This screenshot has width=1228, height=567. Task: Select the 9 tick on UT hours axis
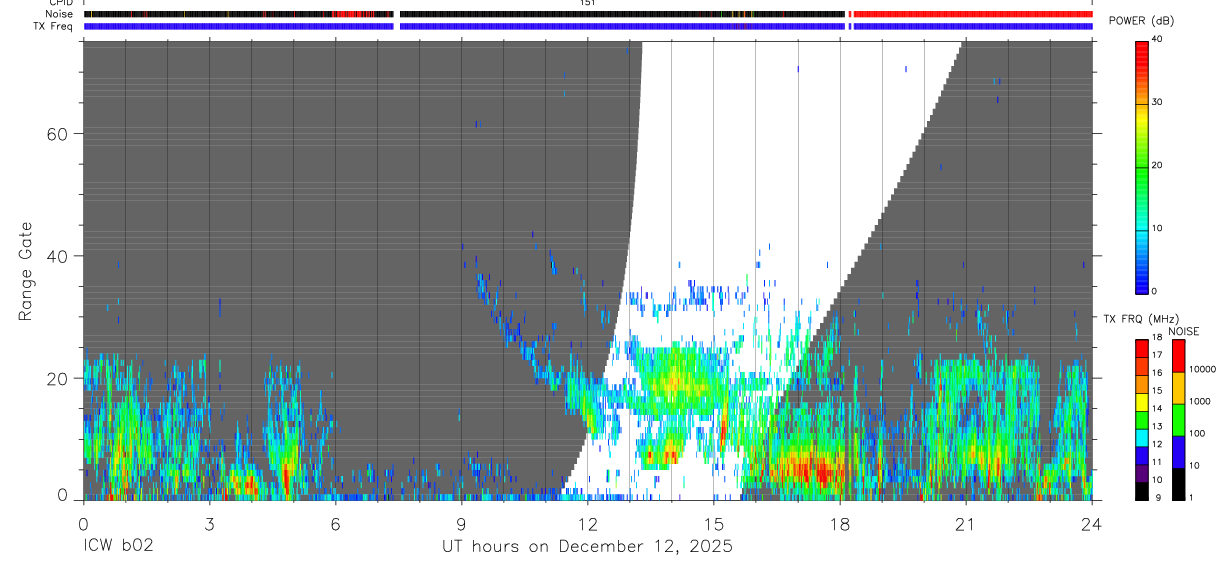point(461,523)
